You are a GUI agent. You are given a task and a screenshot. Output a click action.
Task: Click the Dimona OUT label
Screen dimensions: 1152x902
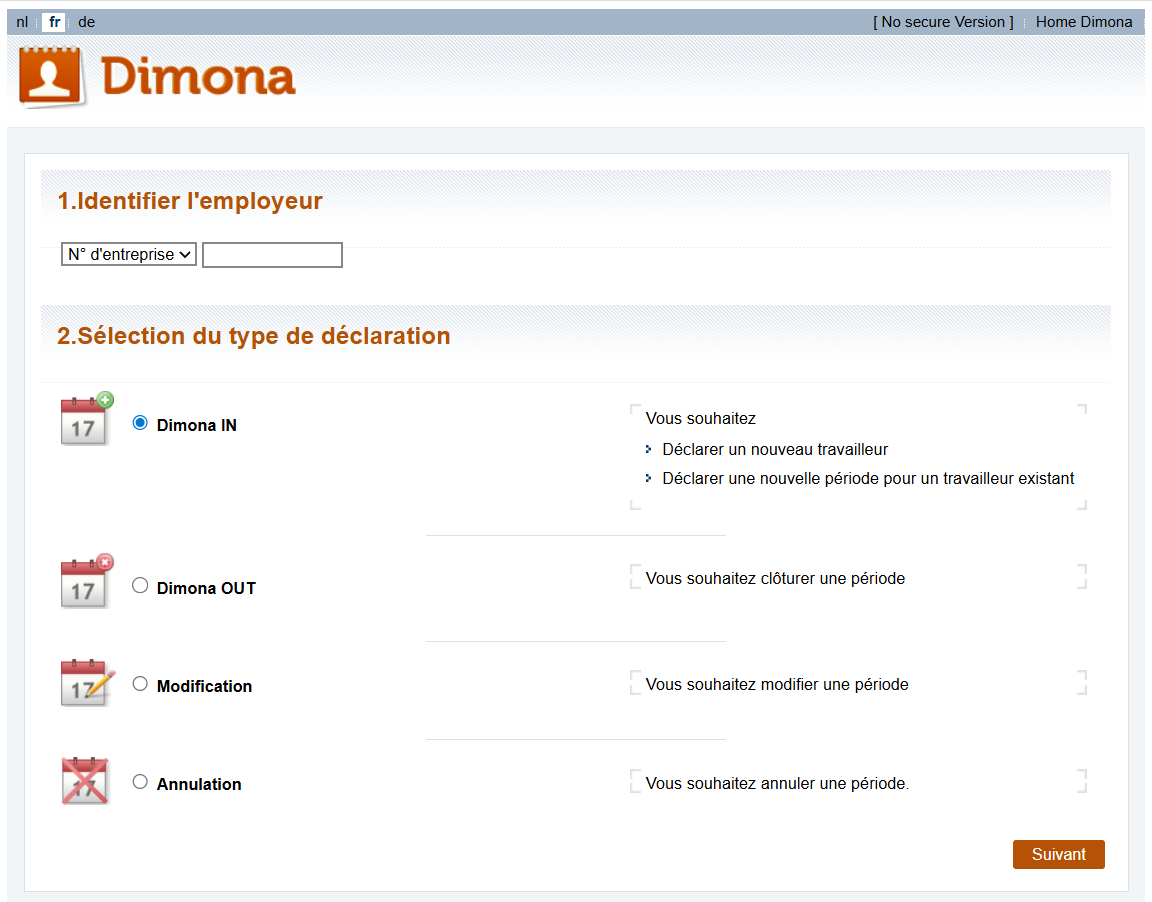206,588
